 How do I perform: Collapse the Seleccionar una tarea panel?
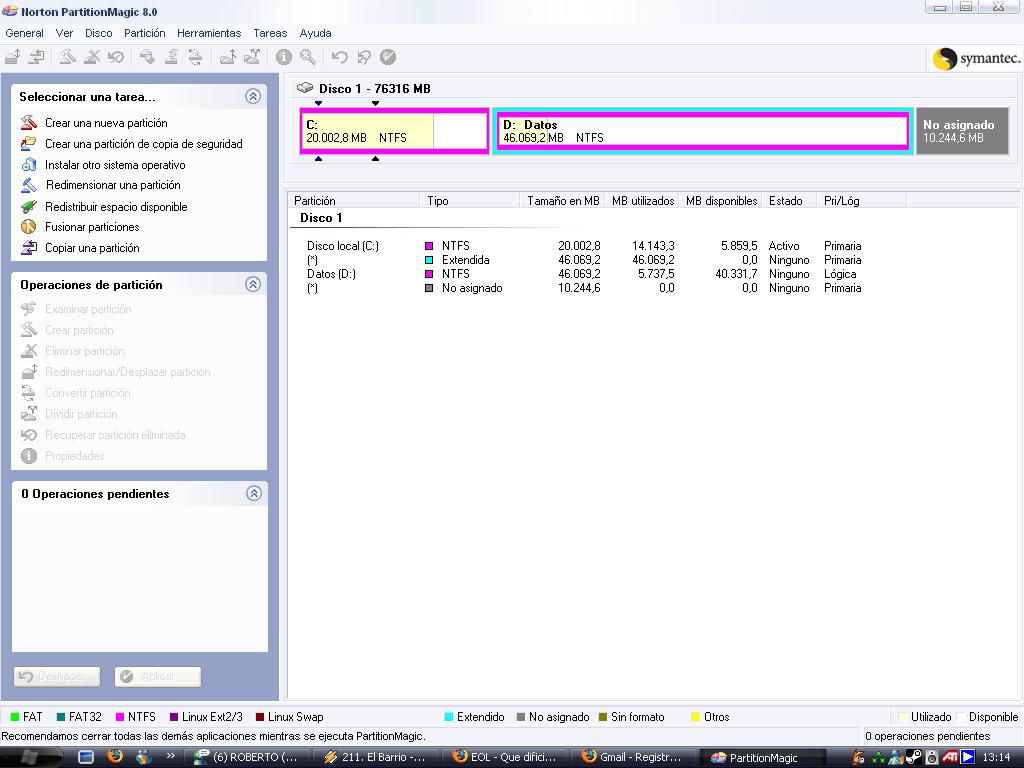pyautogui.click(x=253, y=97)
